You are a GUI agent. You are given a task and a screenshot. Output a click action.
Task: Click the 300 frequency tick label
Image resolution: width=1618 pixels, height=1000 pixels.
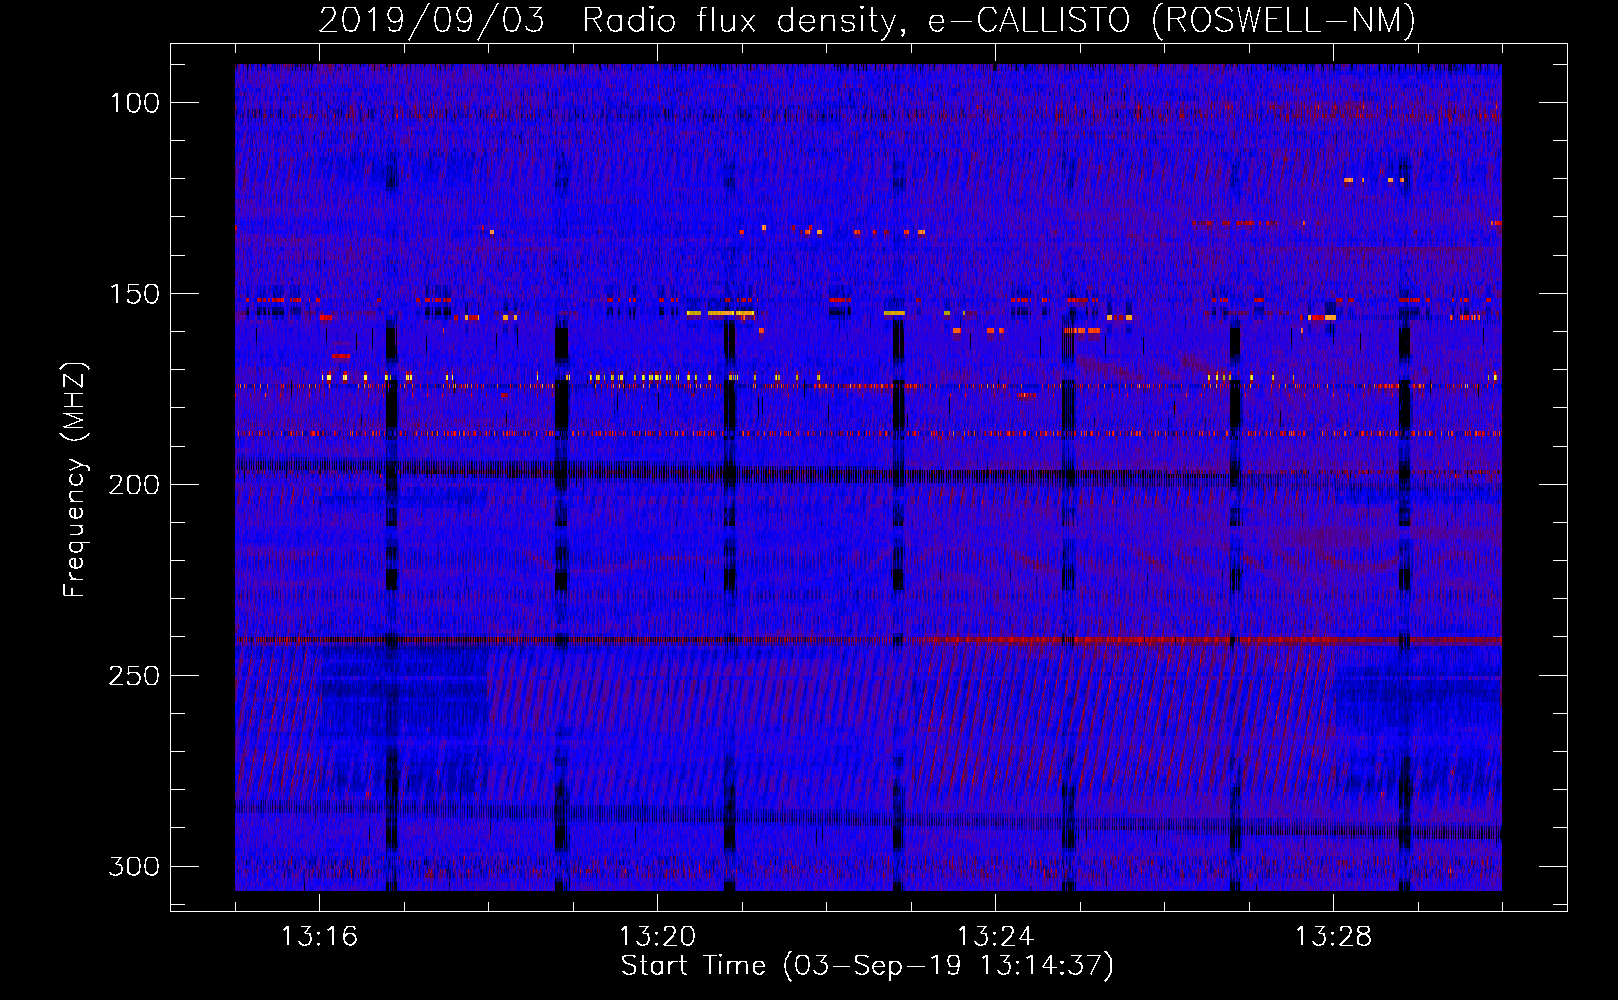(x=134, y=866)
